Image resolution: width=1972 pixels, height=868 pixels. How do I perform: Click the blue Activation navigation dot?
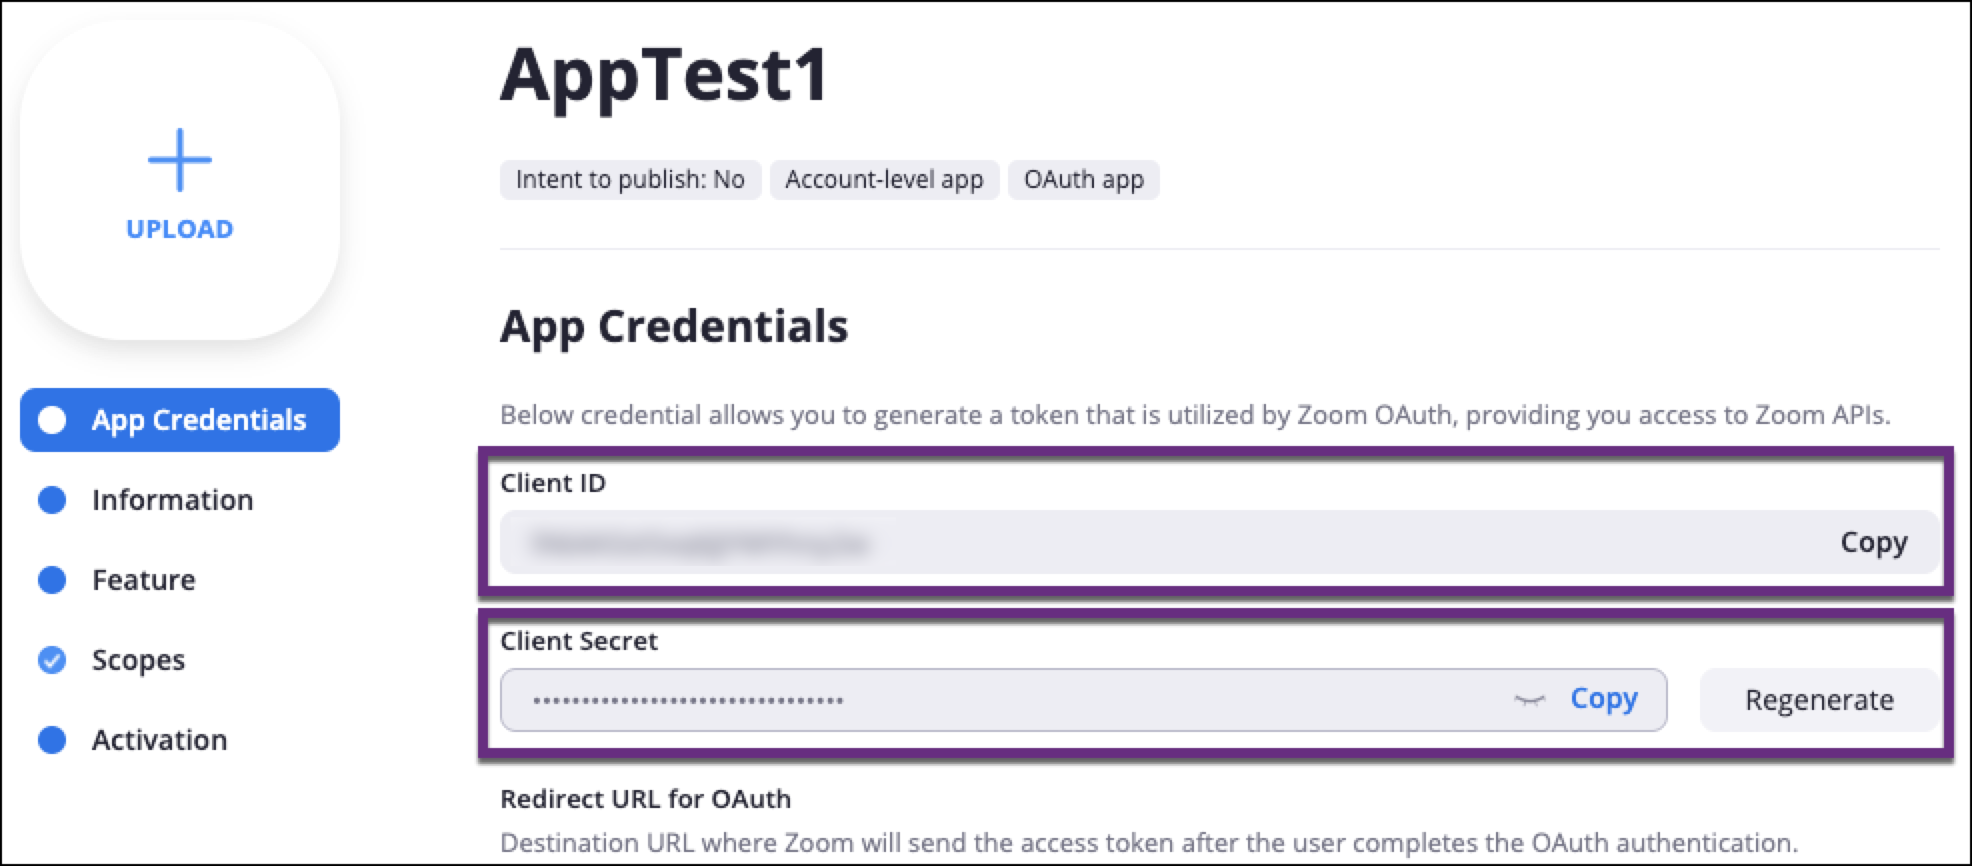(52, 740)
